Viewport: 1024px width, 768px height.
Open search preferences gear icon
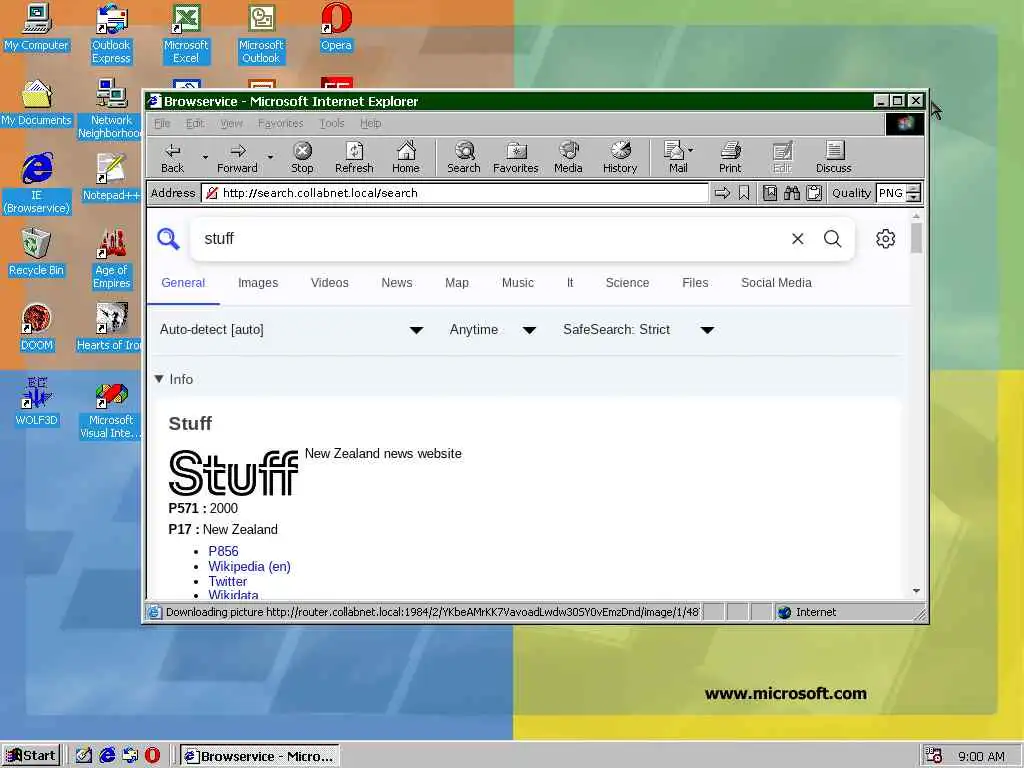[886, 239]
